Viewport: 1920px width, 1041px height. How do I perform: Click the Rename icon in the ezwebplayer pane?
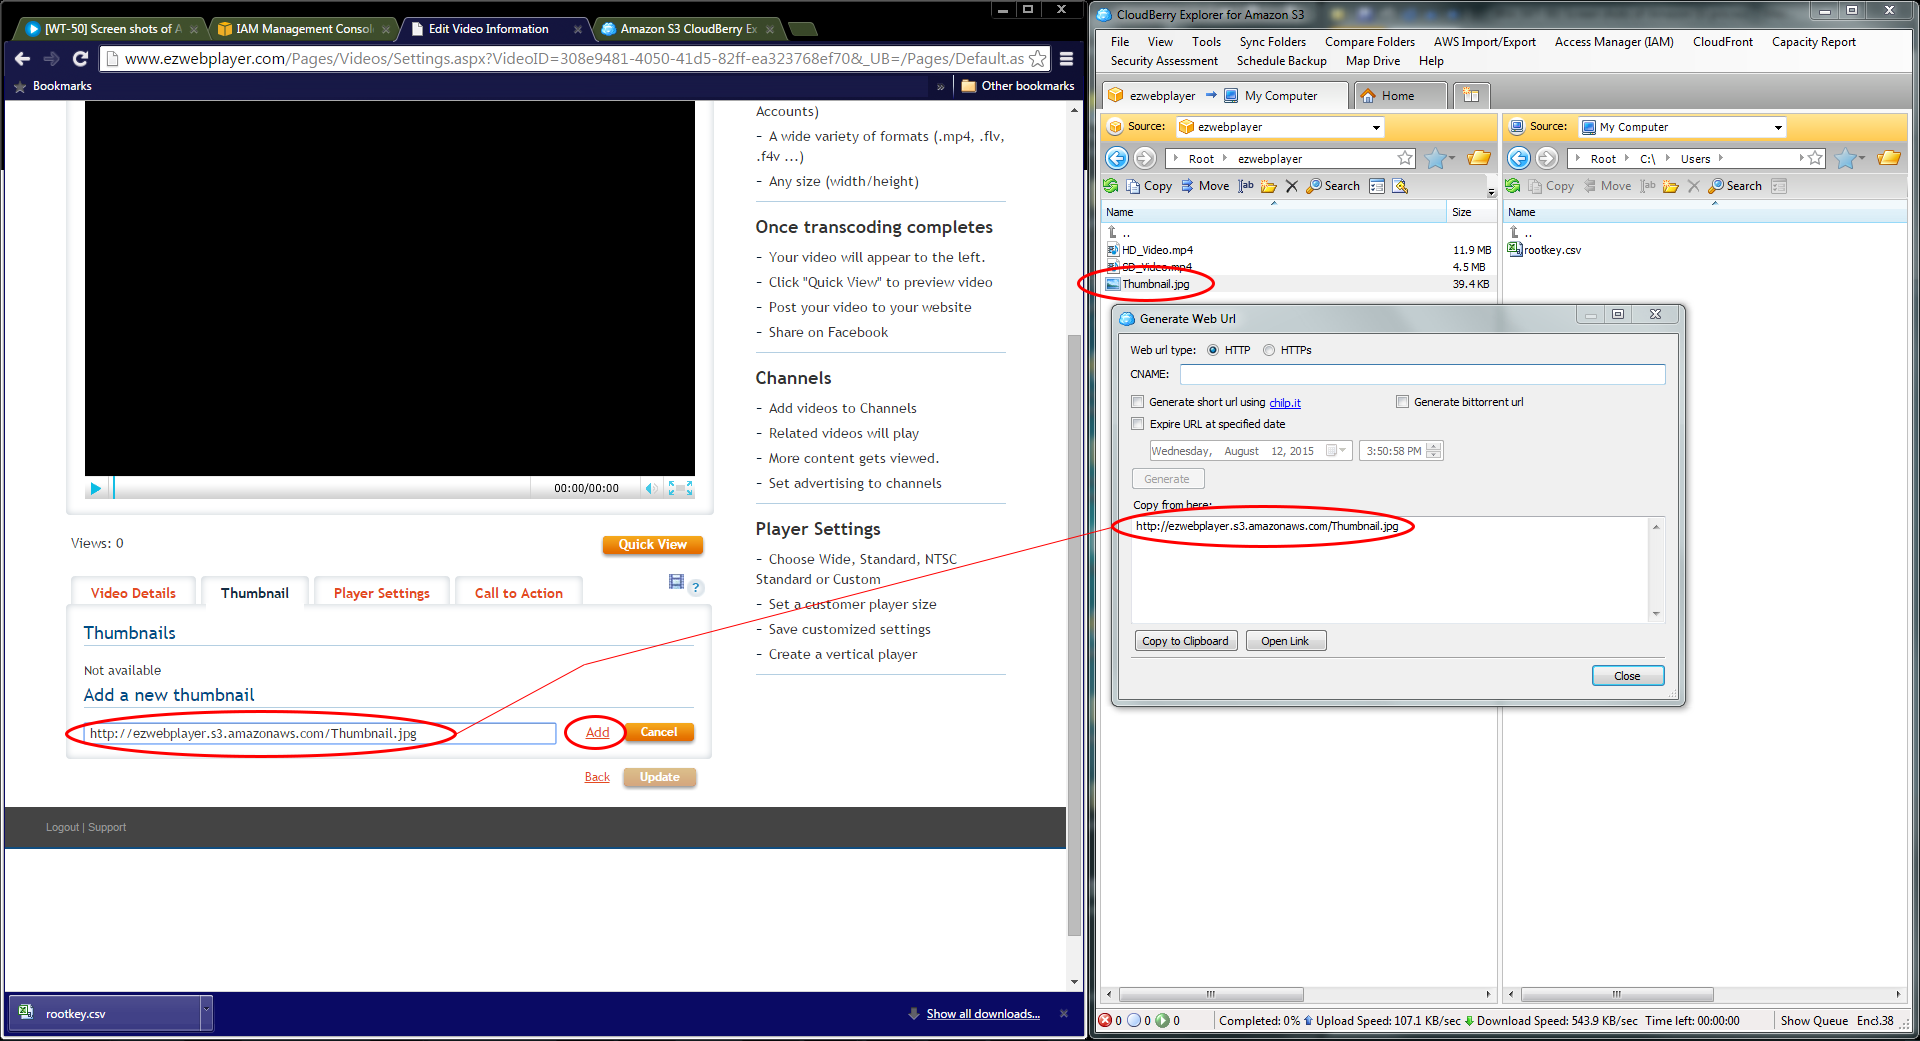1246,186
